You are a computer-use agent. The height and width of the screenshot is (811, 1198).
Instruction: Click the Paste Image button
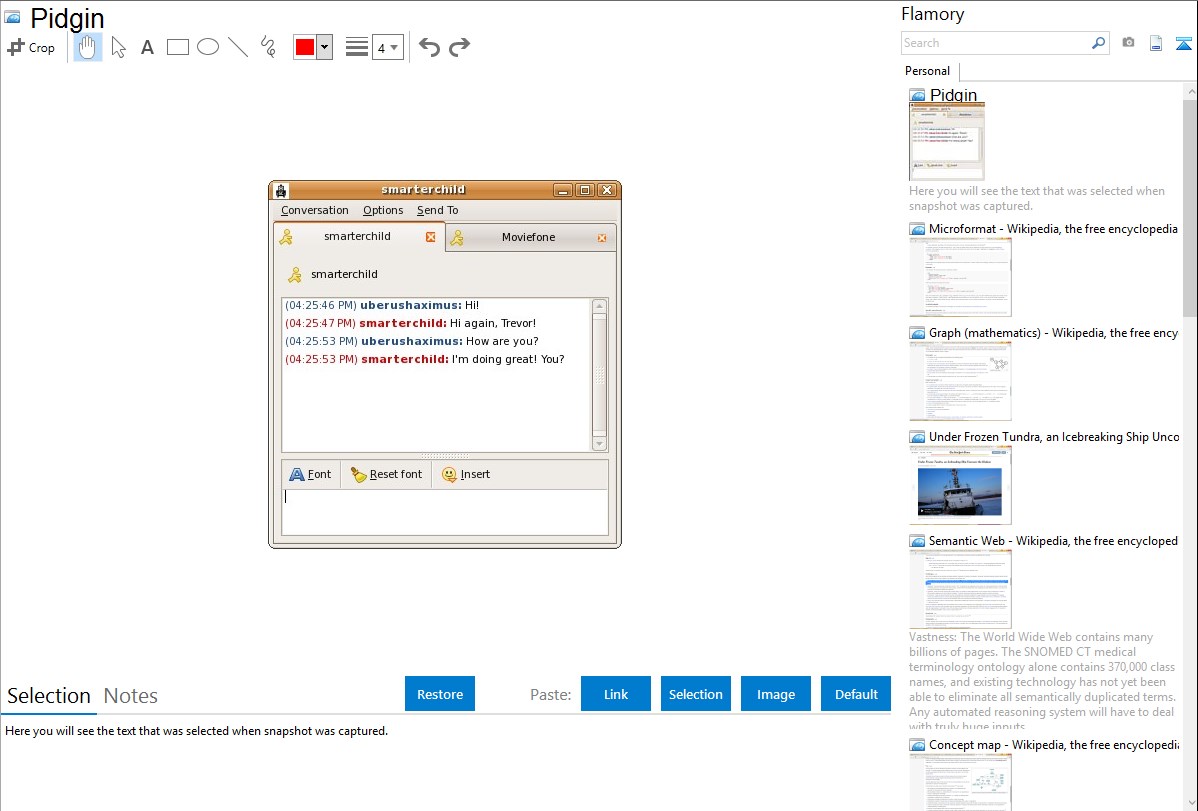(775, 694)
